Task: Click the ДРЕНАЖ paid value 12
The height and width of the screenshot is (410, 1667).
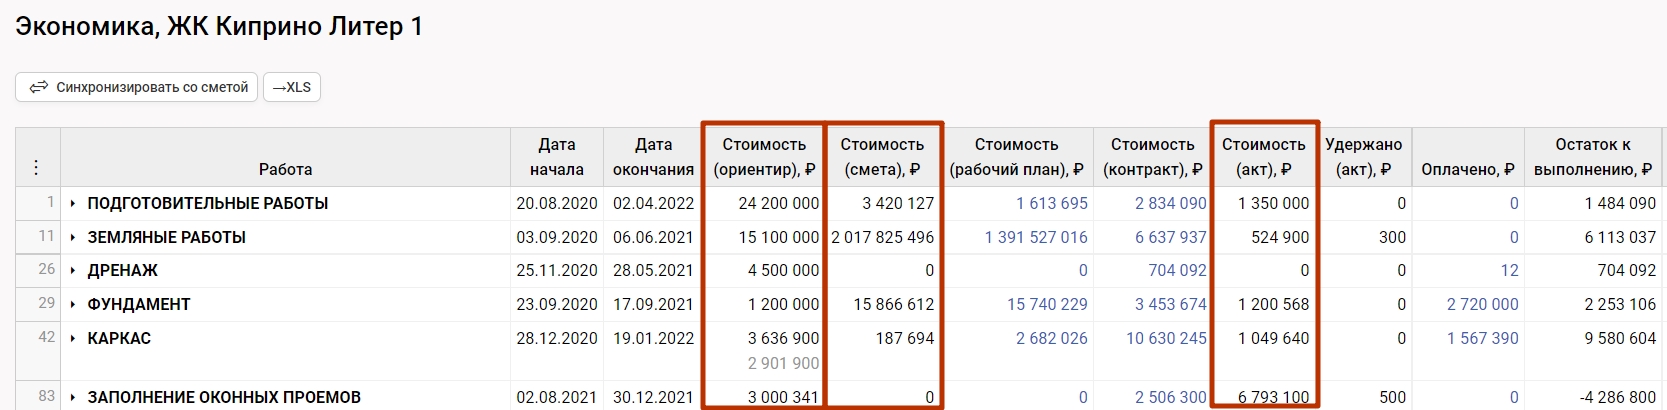Action: point(1509,271)
